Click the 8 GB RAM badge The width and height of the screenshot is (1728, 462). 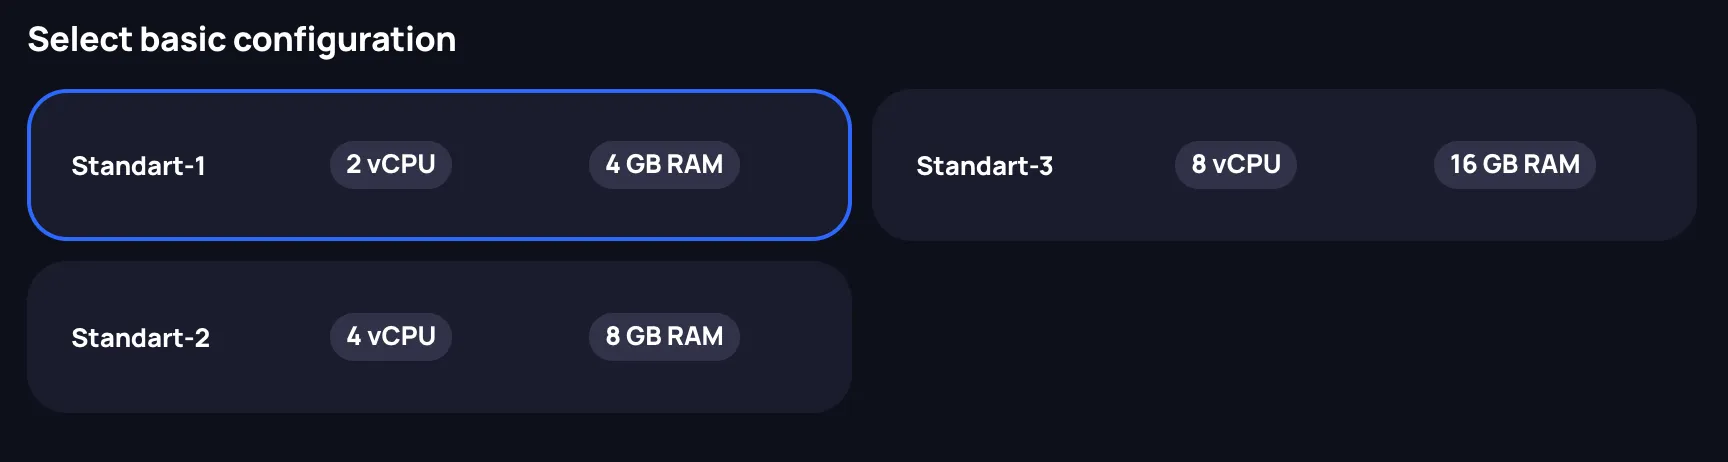point(664,337)
